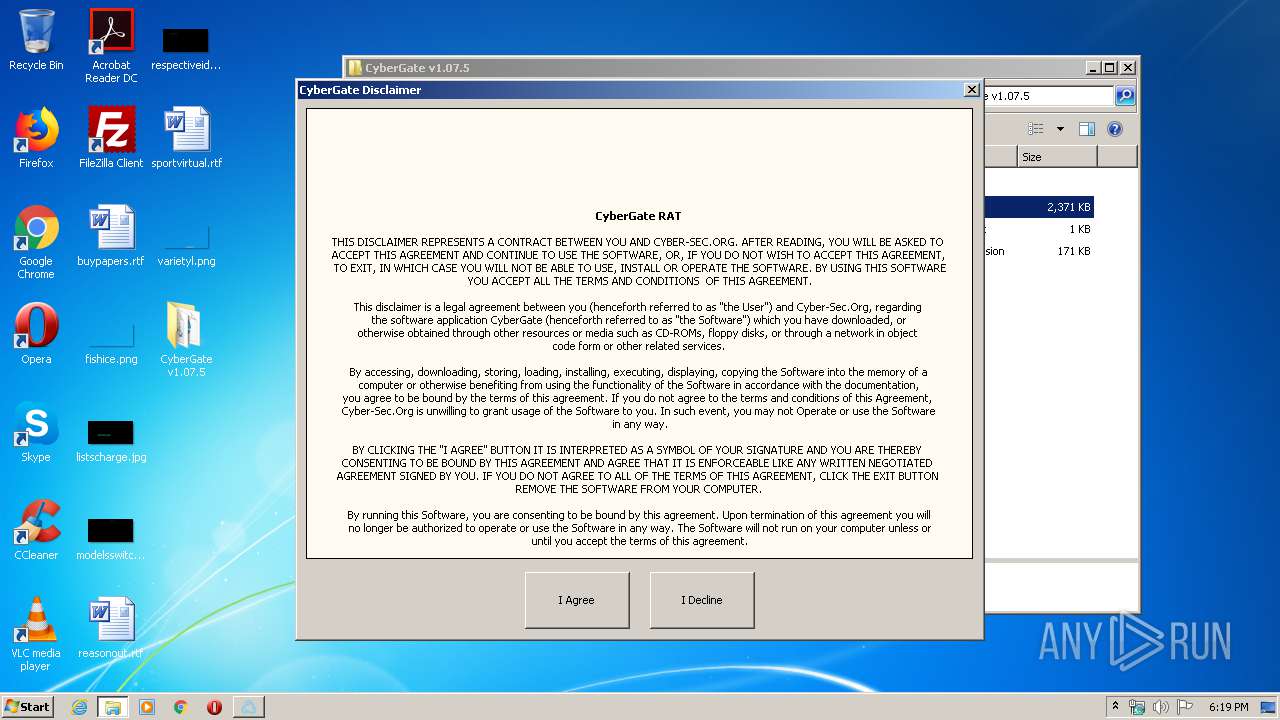The width and height of the screenshot is (1280, 720).
Task: Open reasonout.rtf document
Action: click(111, 628)
